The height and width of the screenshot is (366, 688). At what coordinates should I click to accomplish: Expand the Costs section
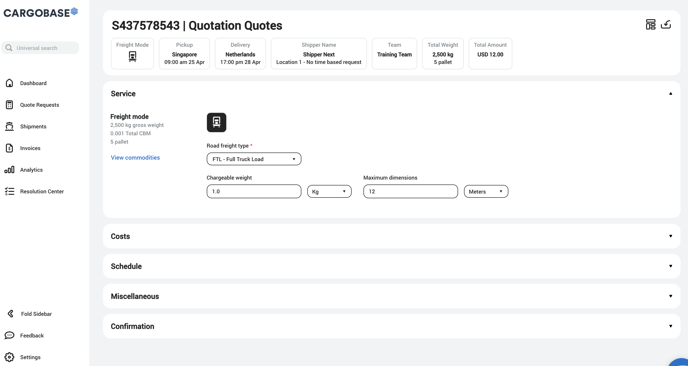[x=391, y=236]
